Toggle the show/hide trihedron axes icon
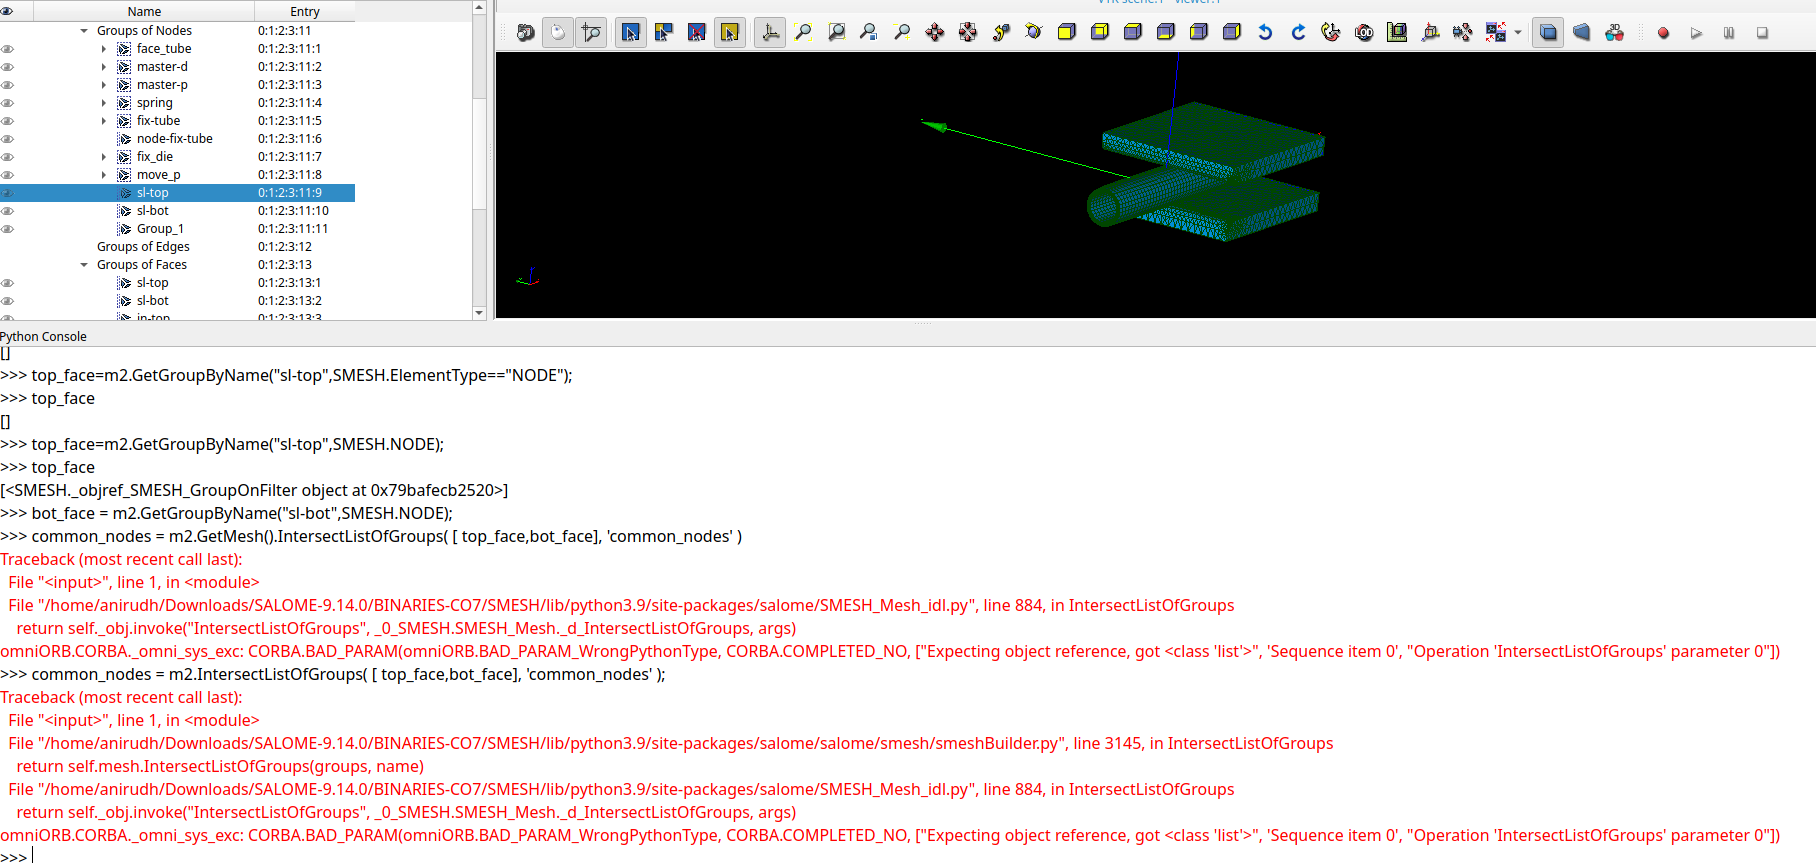This screenshot has height=863, width=1816. click(770, 33)
